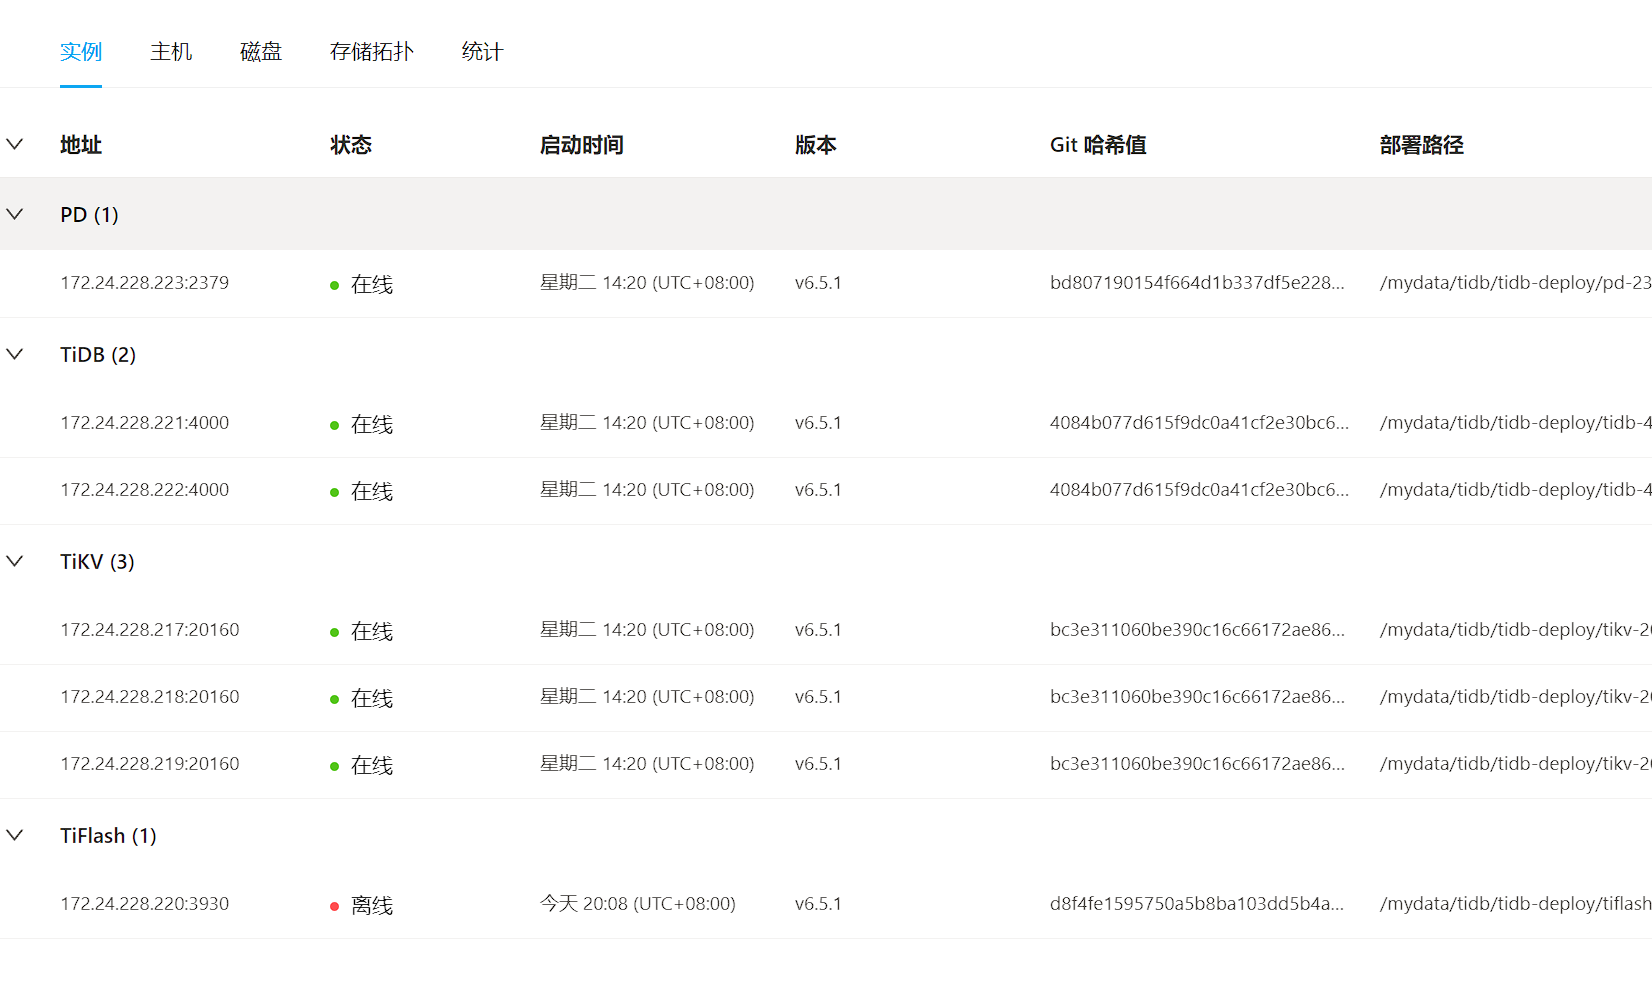Go to the 统计 tab

click(482, 52)
